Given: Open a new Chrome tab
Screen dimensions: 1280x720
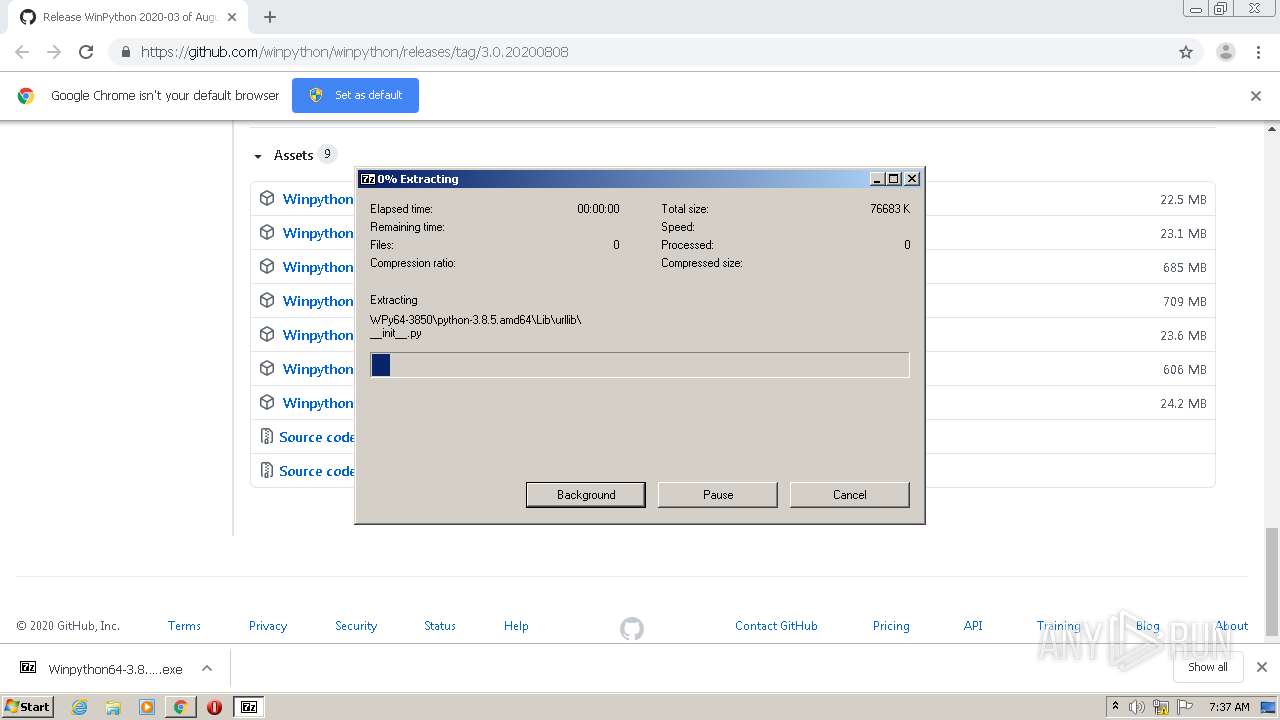Looking at the screenshot, I should click(x=270, y=17).
